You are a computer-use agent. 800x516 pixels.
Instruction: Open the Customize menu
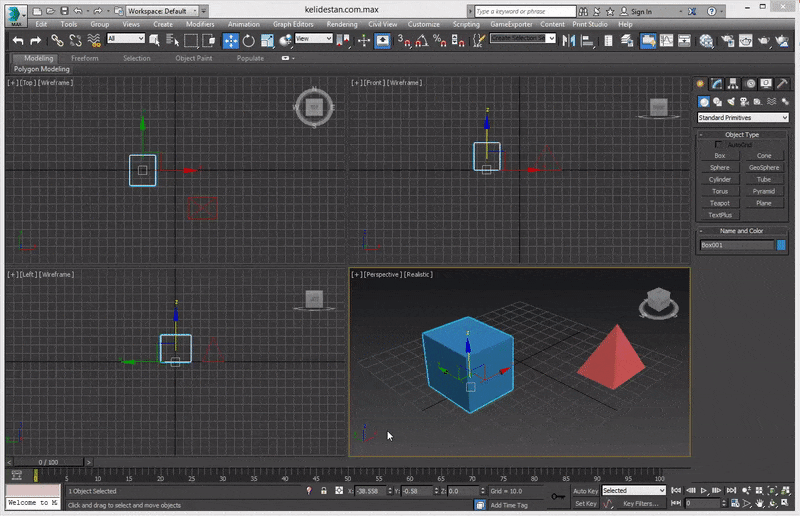[423, 24]
